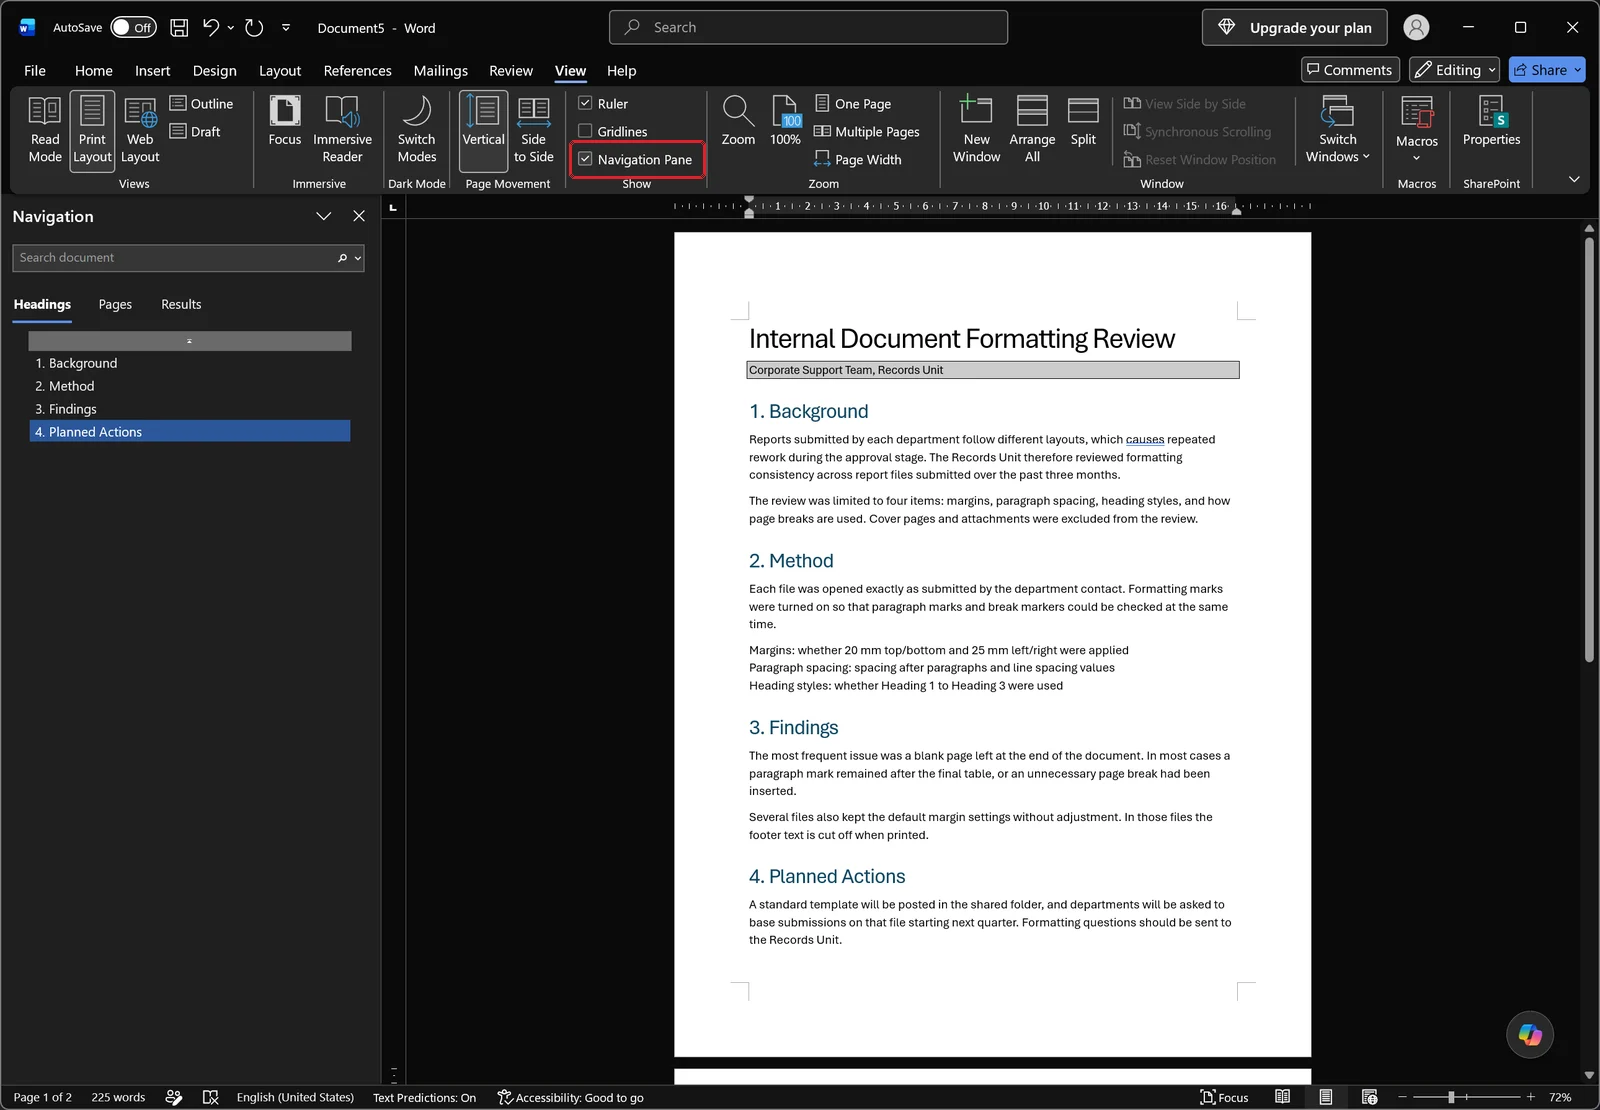
Task: Click the zoom out minus button
Action: (1402, 1097)
